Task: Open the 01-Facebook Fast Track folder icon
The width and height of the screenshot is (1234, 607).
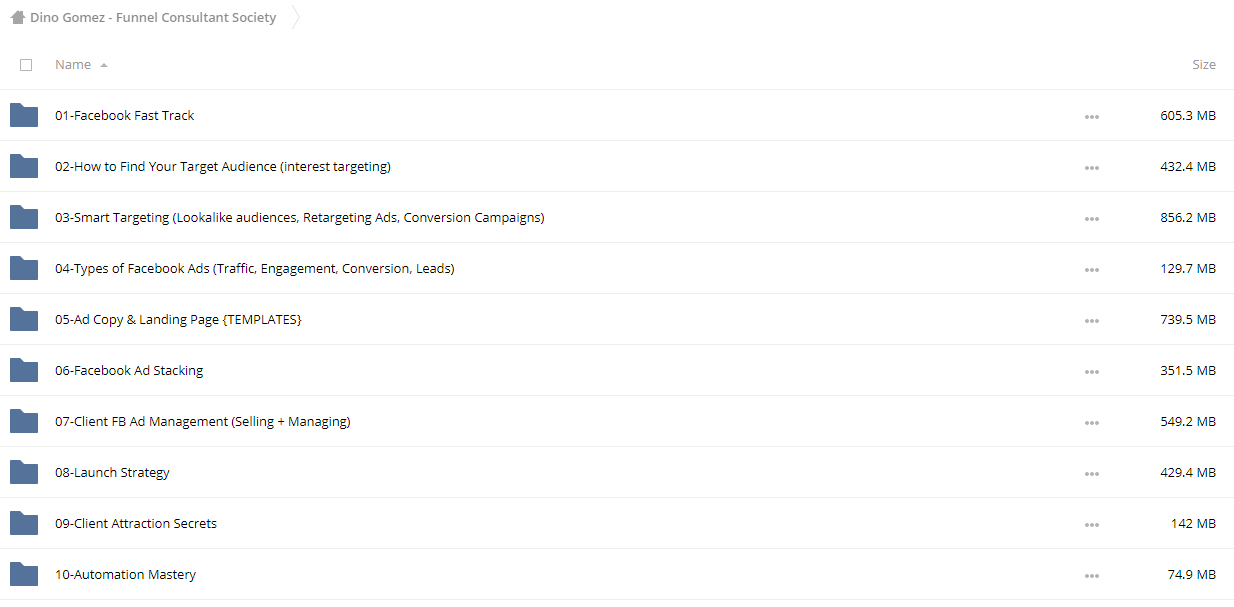Action: [24, 115]
